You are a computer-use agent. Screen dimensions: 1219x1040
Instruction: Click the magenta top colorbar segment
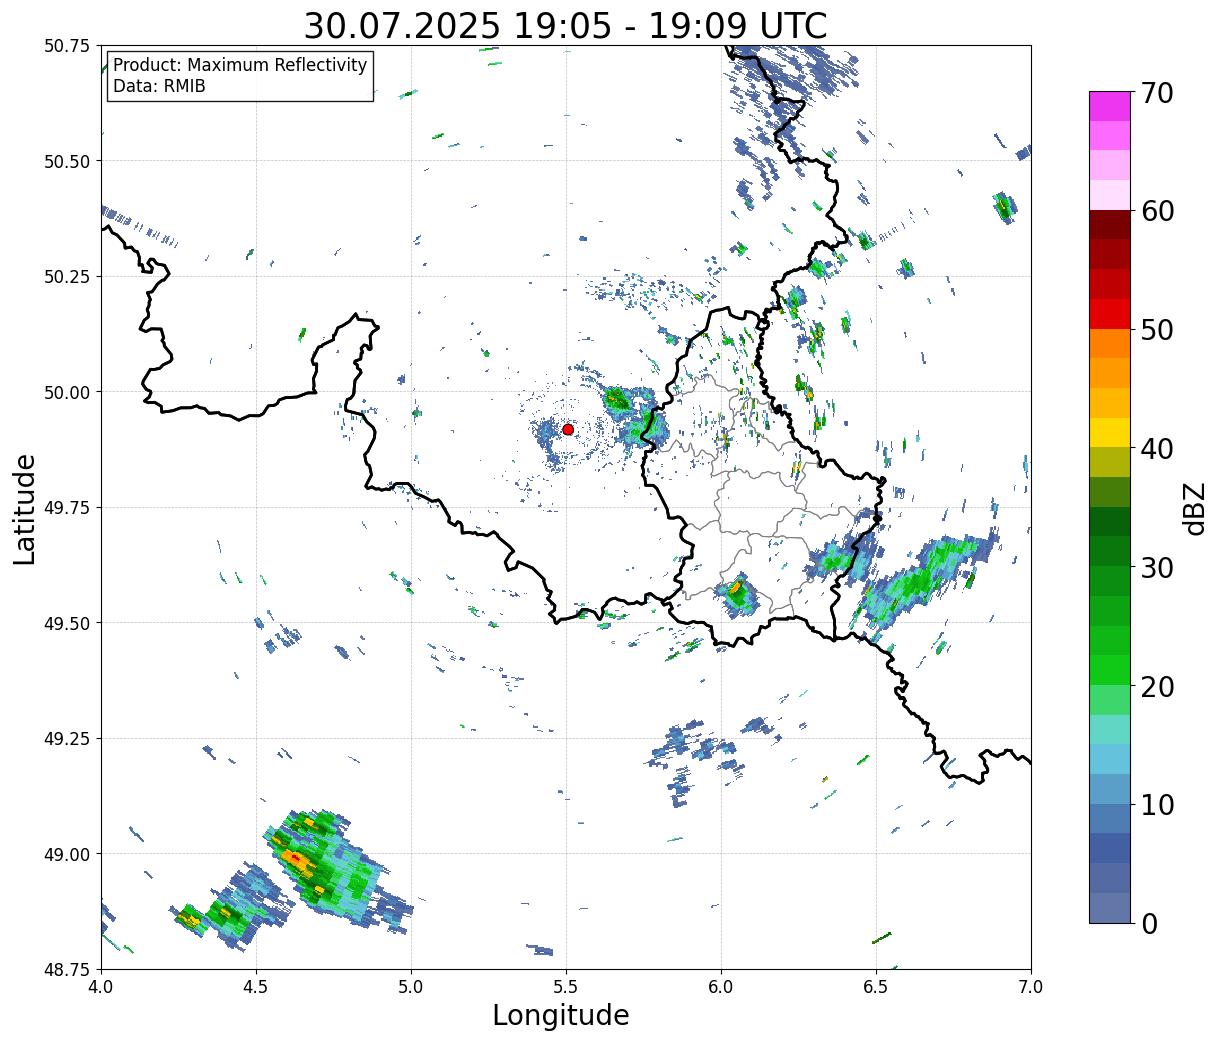click(x=1110, y=107)
